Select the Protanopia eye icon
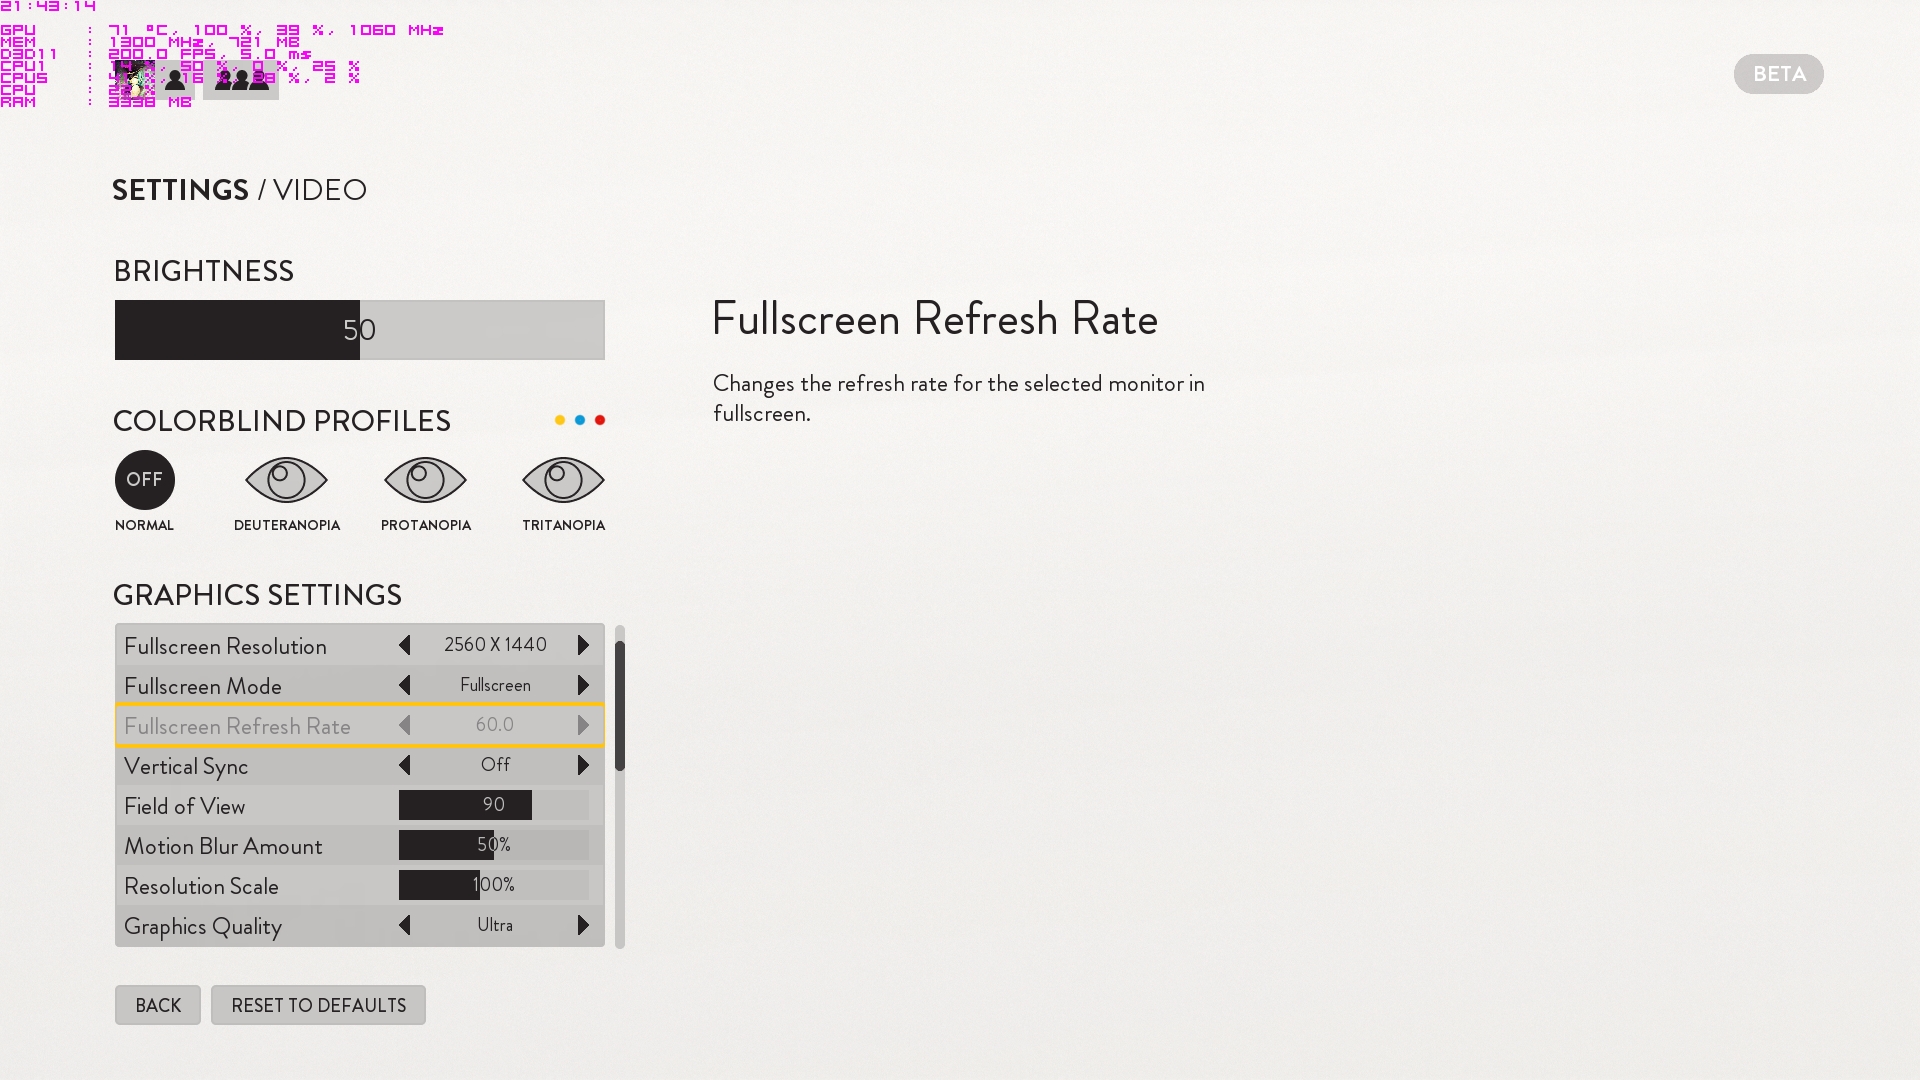 [425, 481]
